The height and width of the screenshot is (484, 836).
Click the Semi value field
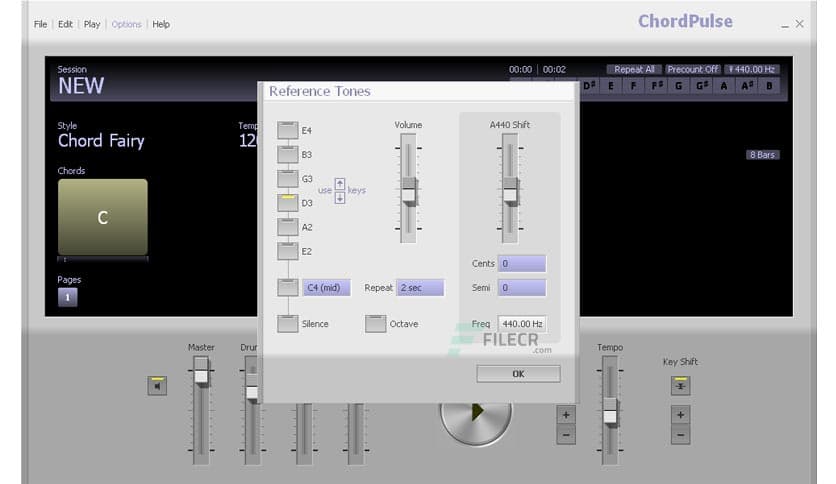point(521,287)
